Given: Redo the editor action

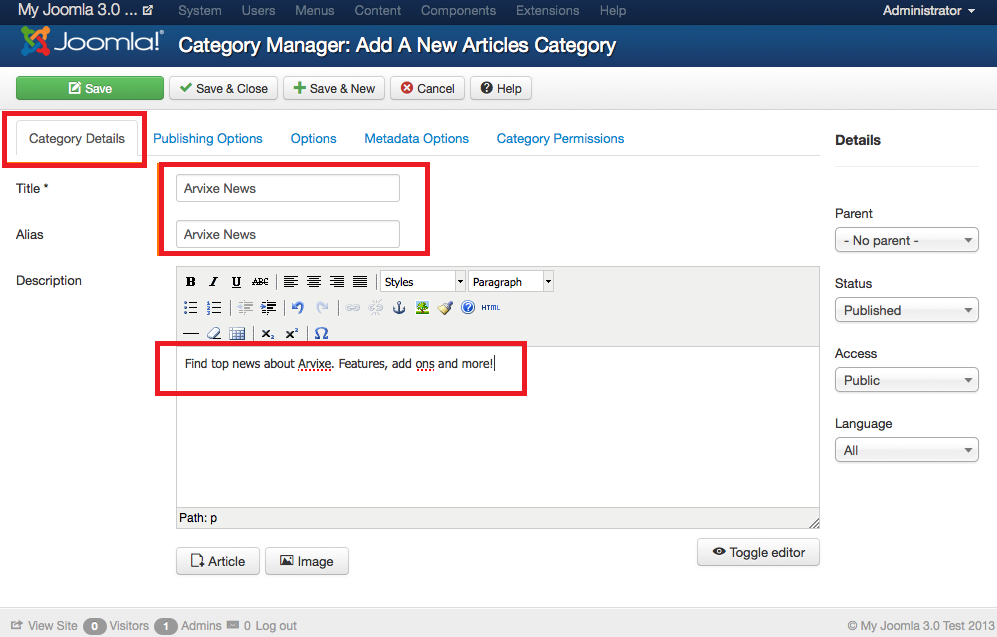Looking at the screenshot, I should (322, 308).
